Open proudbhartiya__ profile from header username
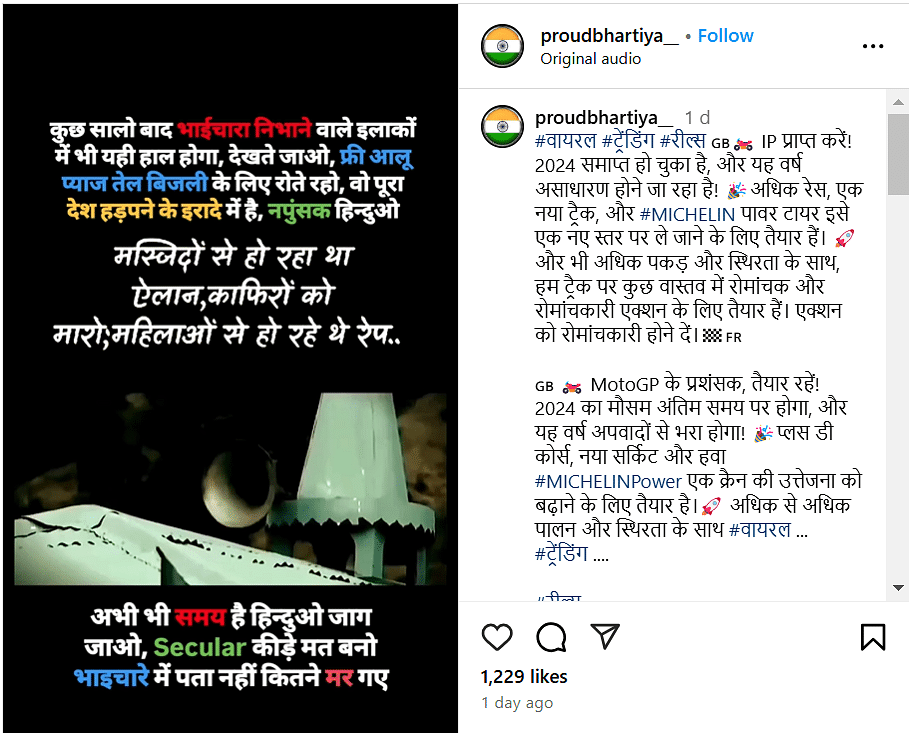This screenshot has width=909, height=733. [609, 36]
